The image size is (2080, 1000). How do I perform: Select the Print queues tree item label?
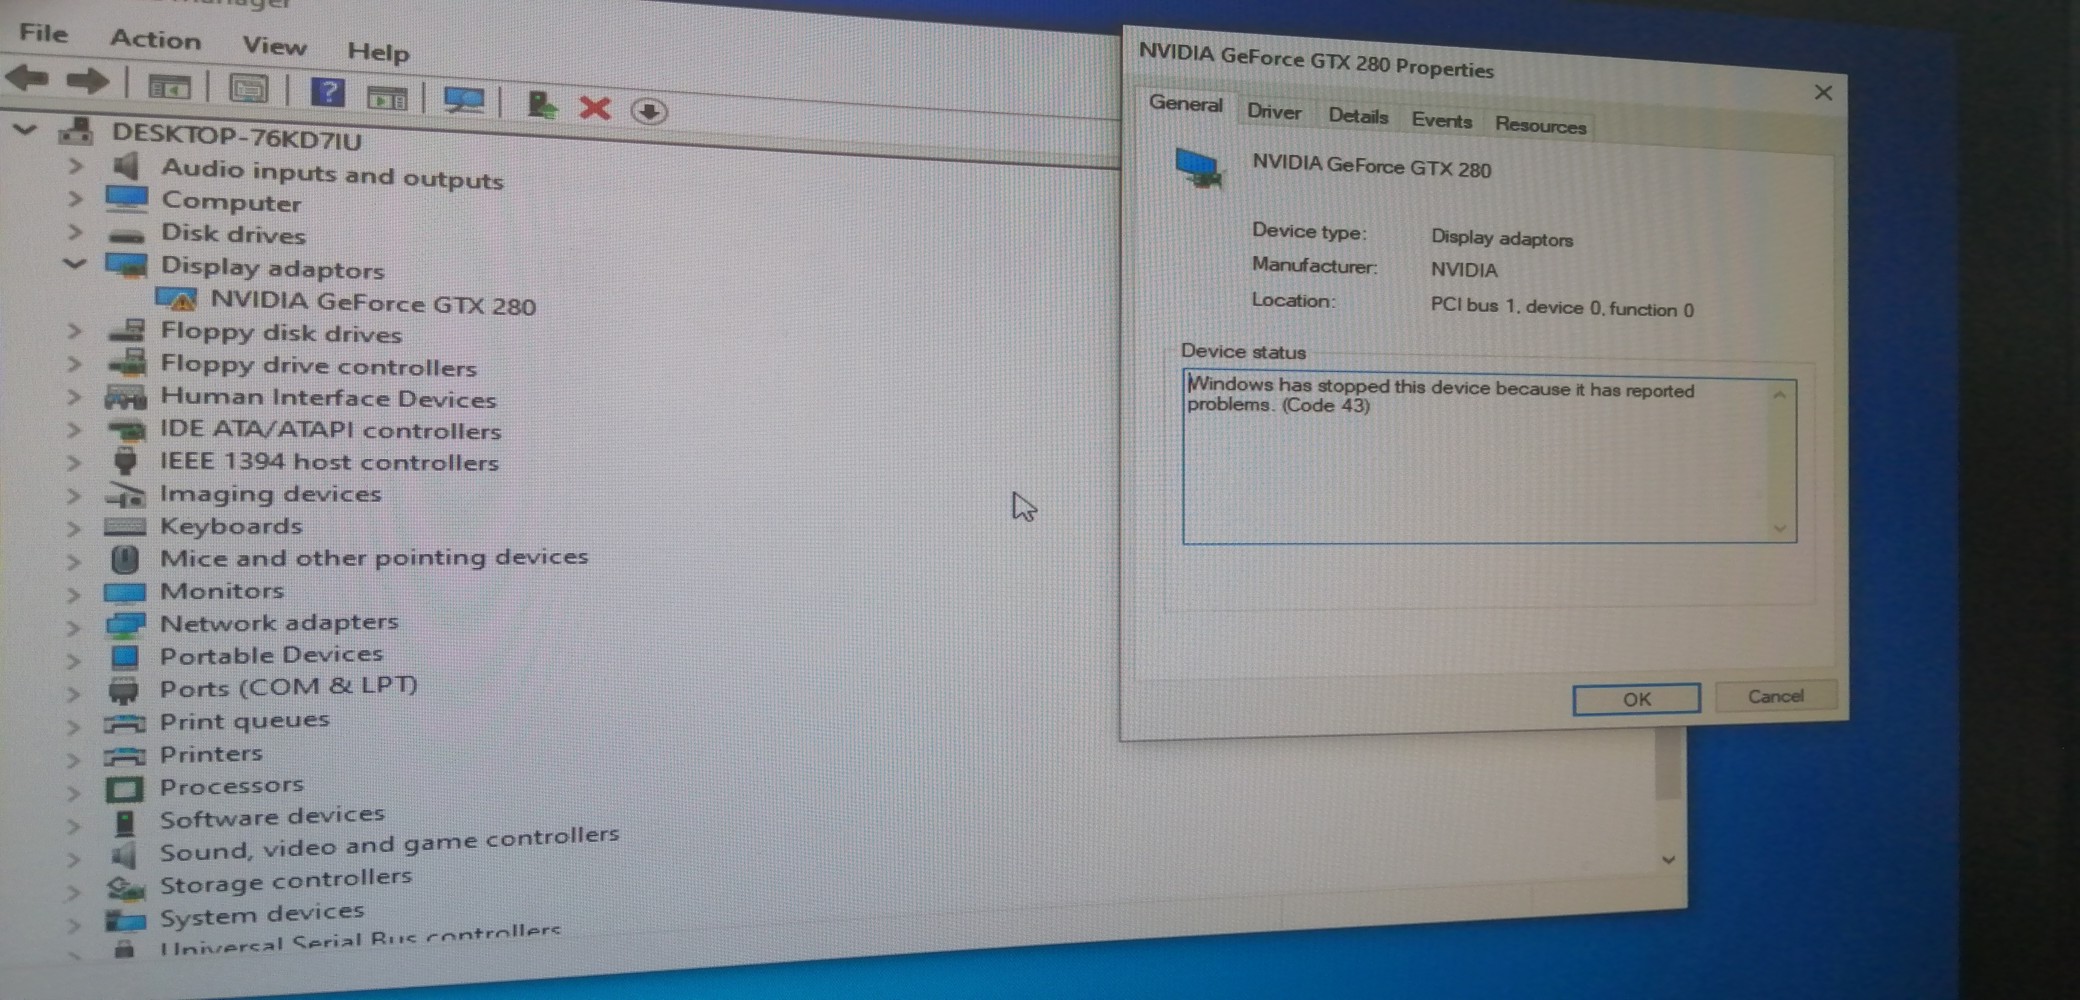point(244,721)
